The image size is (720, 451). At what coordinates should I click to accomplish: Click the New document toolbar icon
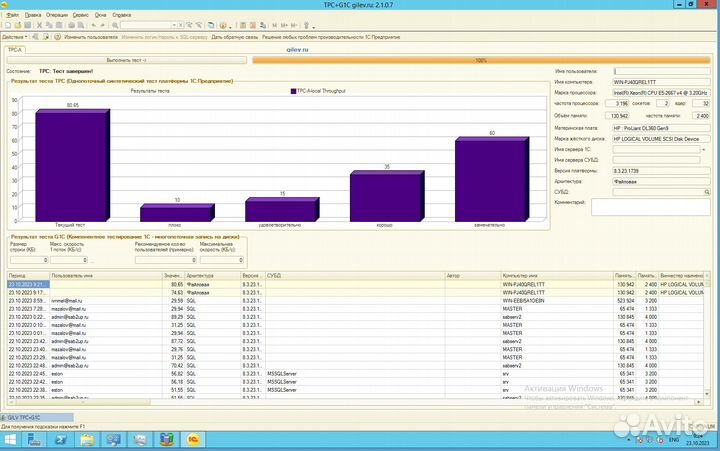point(8,25)
